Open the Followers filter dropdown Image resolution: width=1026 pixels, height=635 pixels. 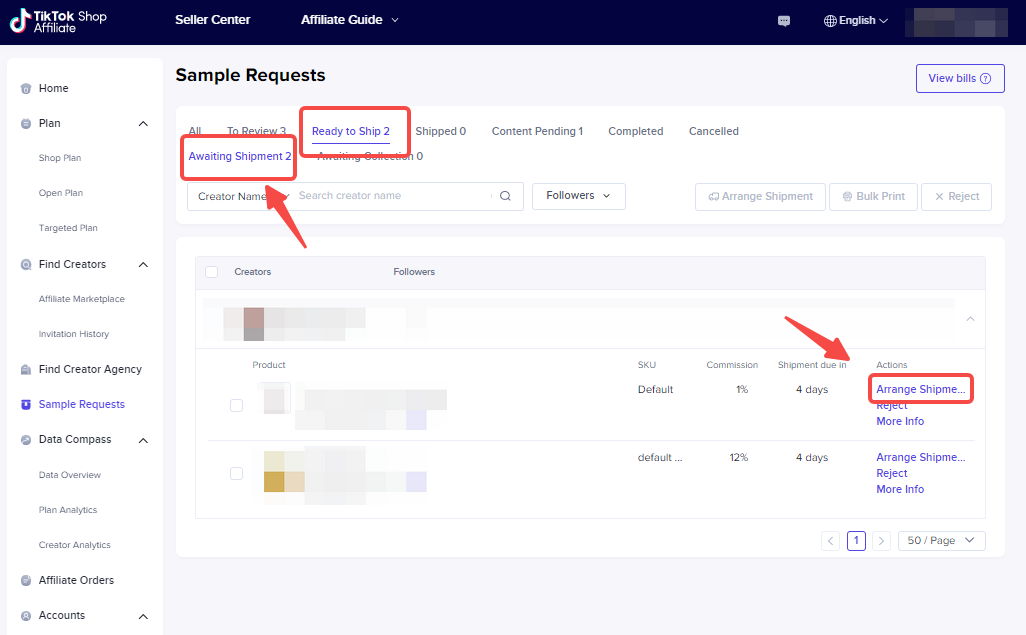click(578, 196)
